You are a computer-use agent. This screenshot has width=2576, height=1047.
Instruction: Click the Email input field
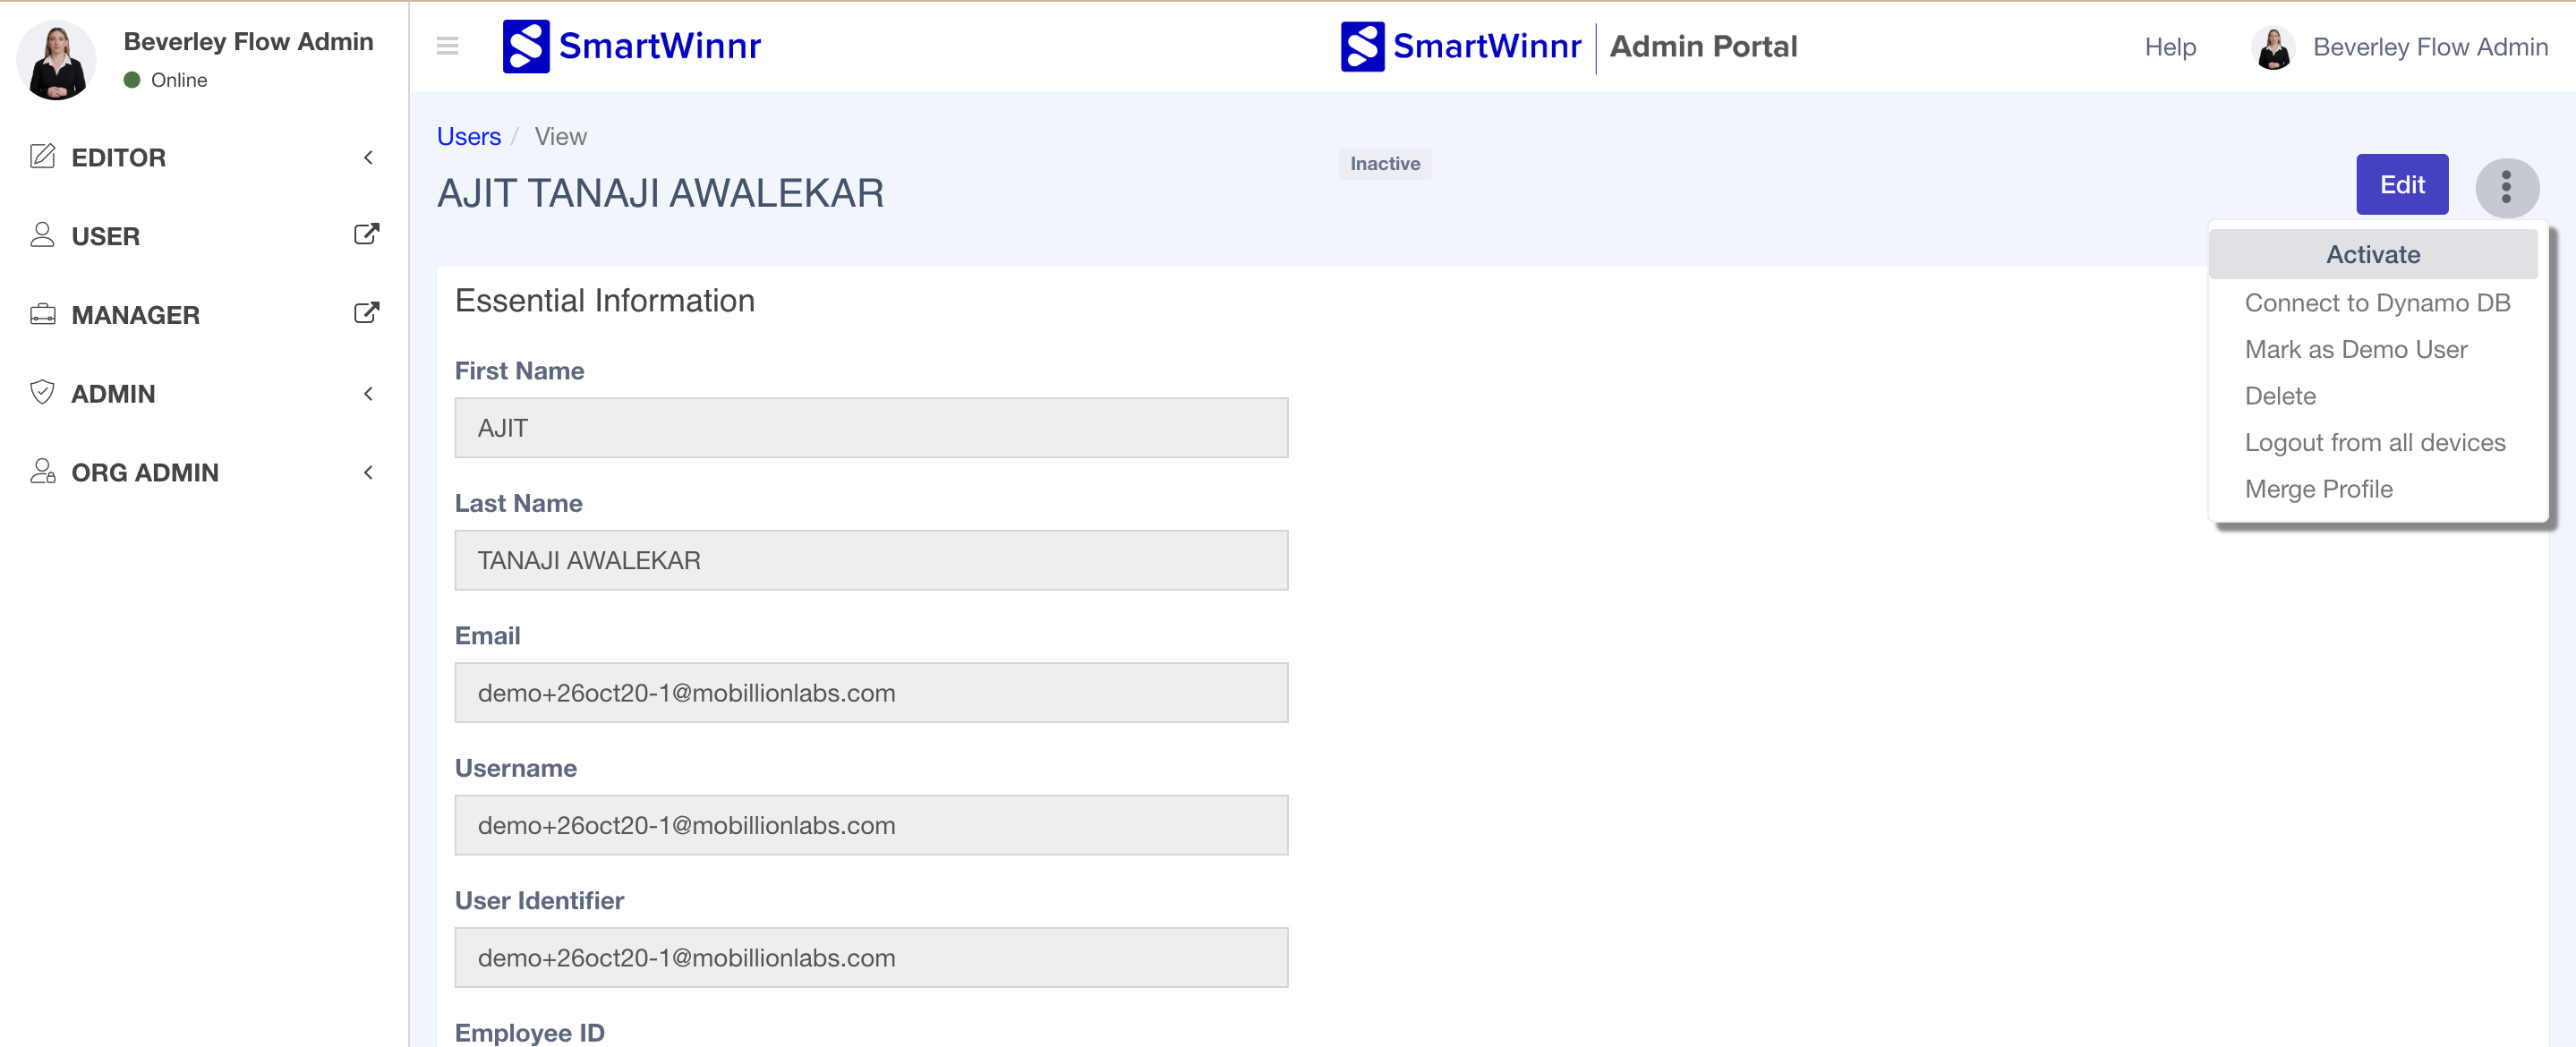coord(870,692)
